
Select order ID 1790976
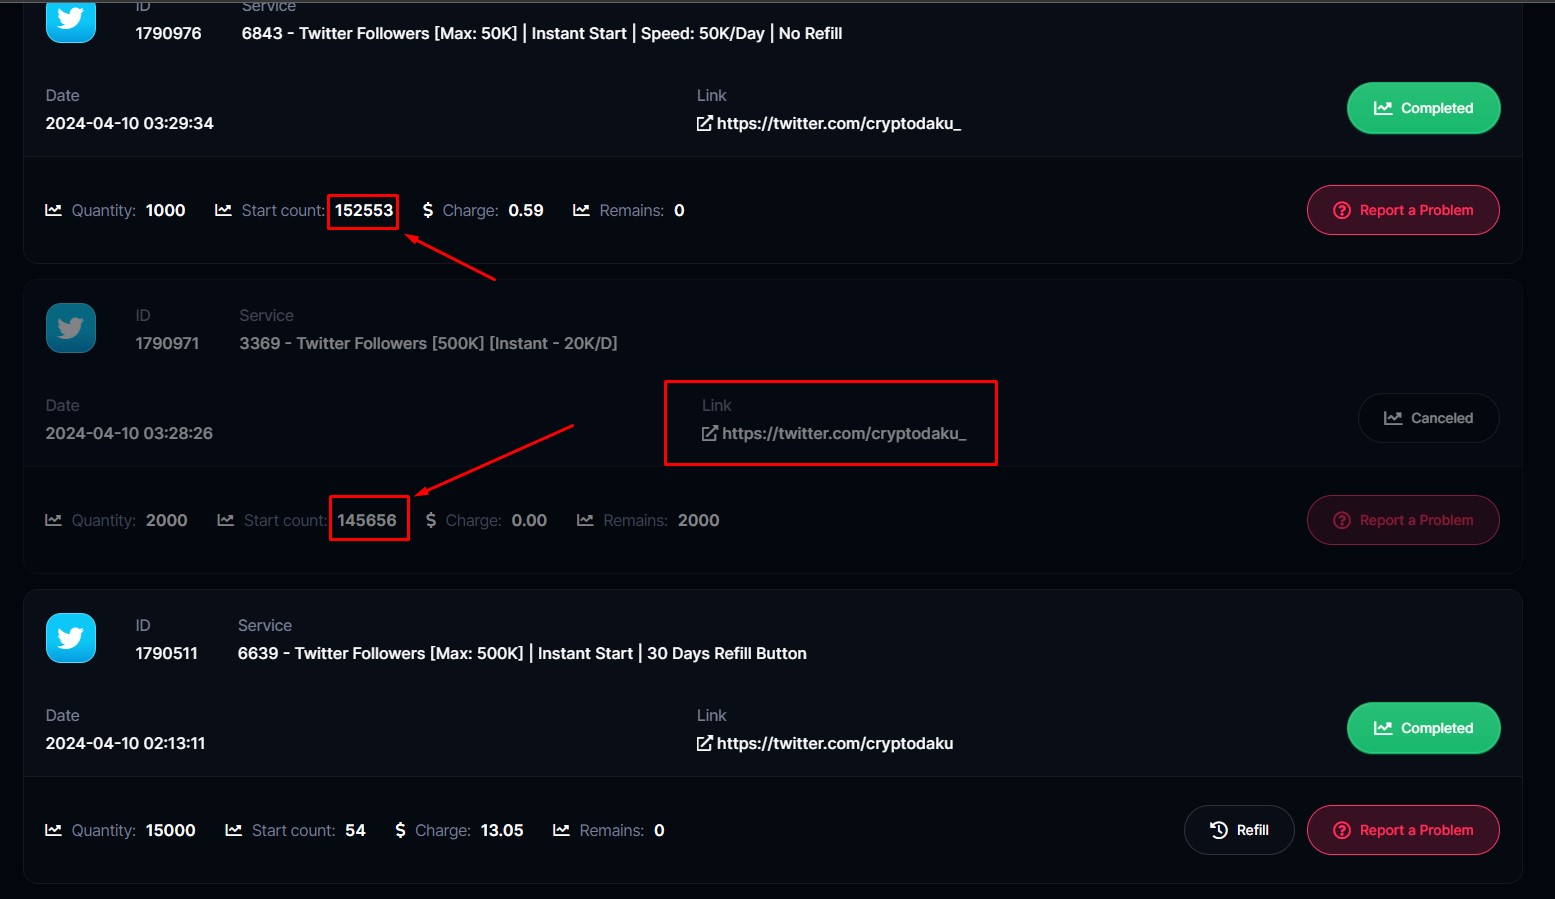[168, 33]
